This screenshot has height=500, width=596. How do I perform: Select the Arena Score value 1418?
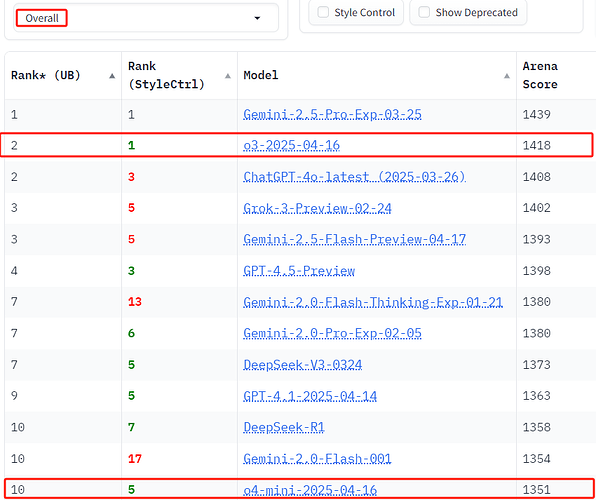click(536, 145)
